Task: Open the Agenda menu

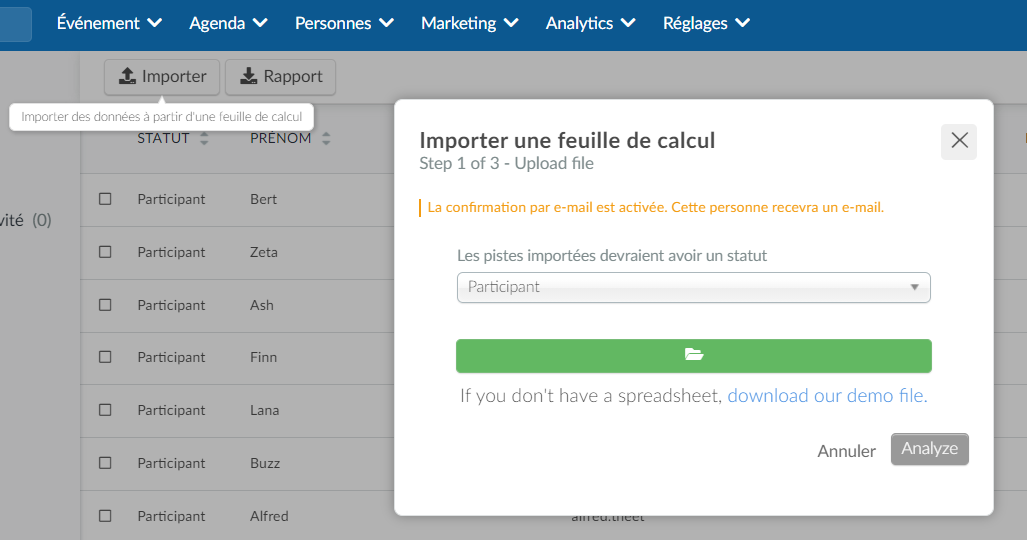Action: pyautogui.click(x=228, y=23)
